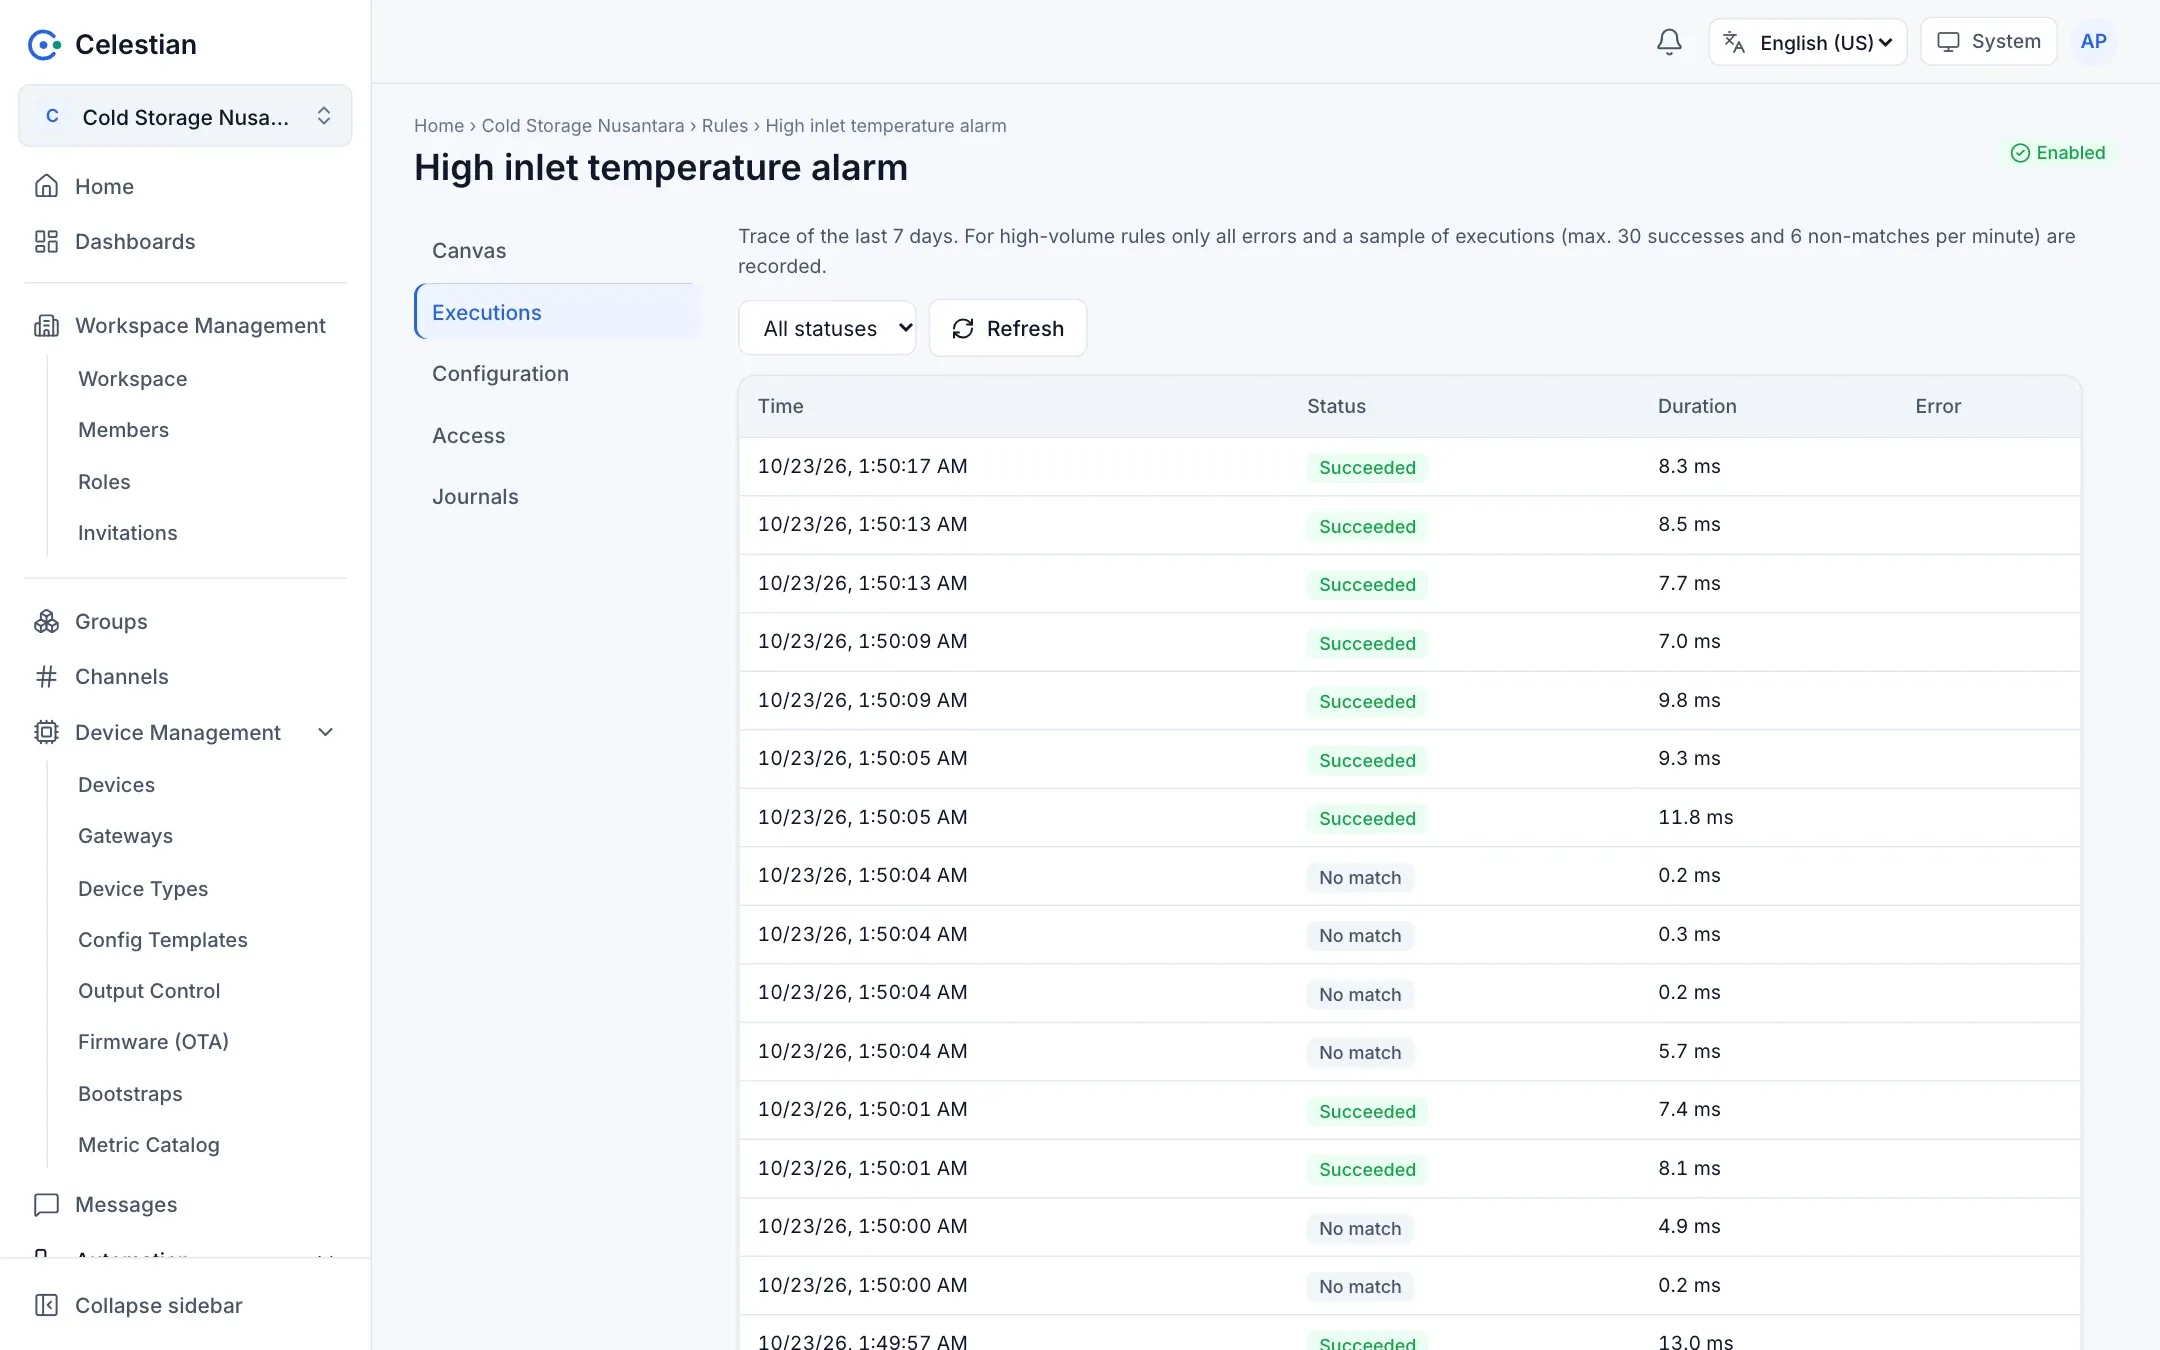2160x1350 pixels.
Task: Click the System monitor icon
Action: 1948,42
